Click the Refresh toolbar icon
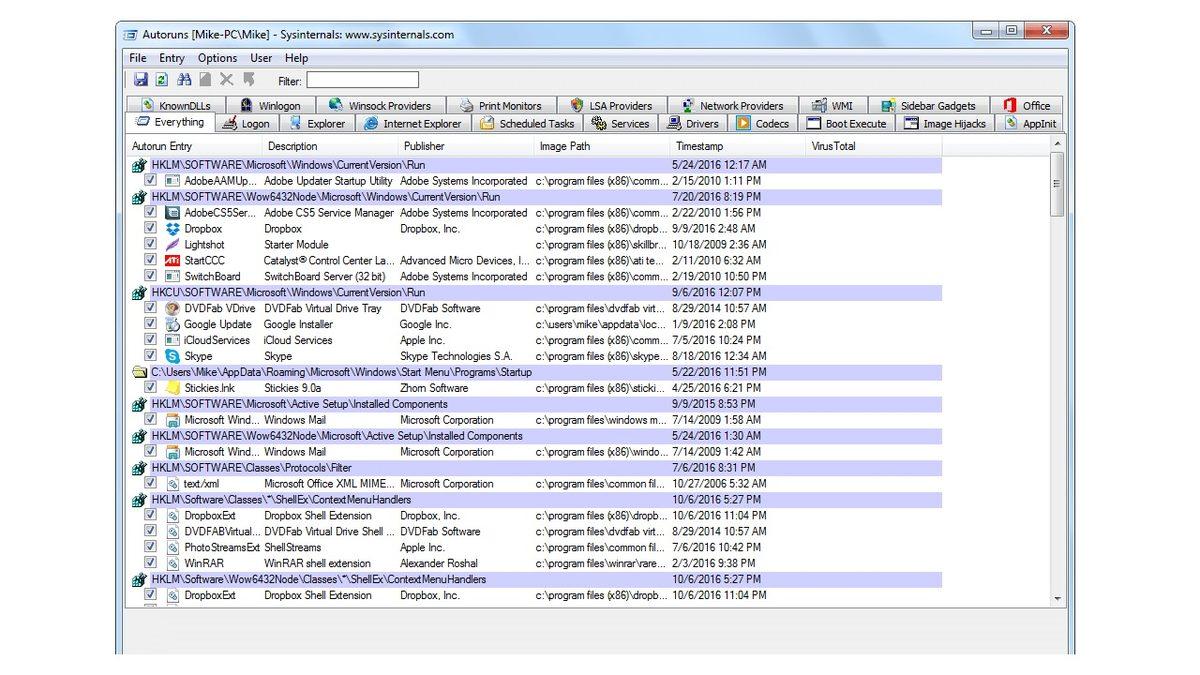Viewport: 1200px width, 675px height. coord(161,80)
